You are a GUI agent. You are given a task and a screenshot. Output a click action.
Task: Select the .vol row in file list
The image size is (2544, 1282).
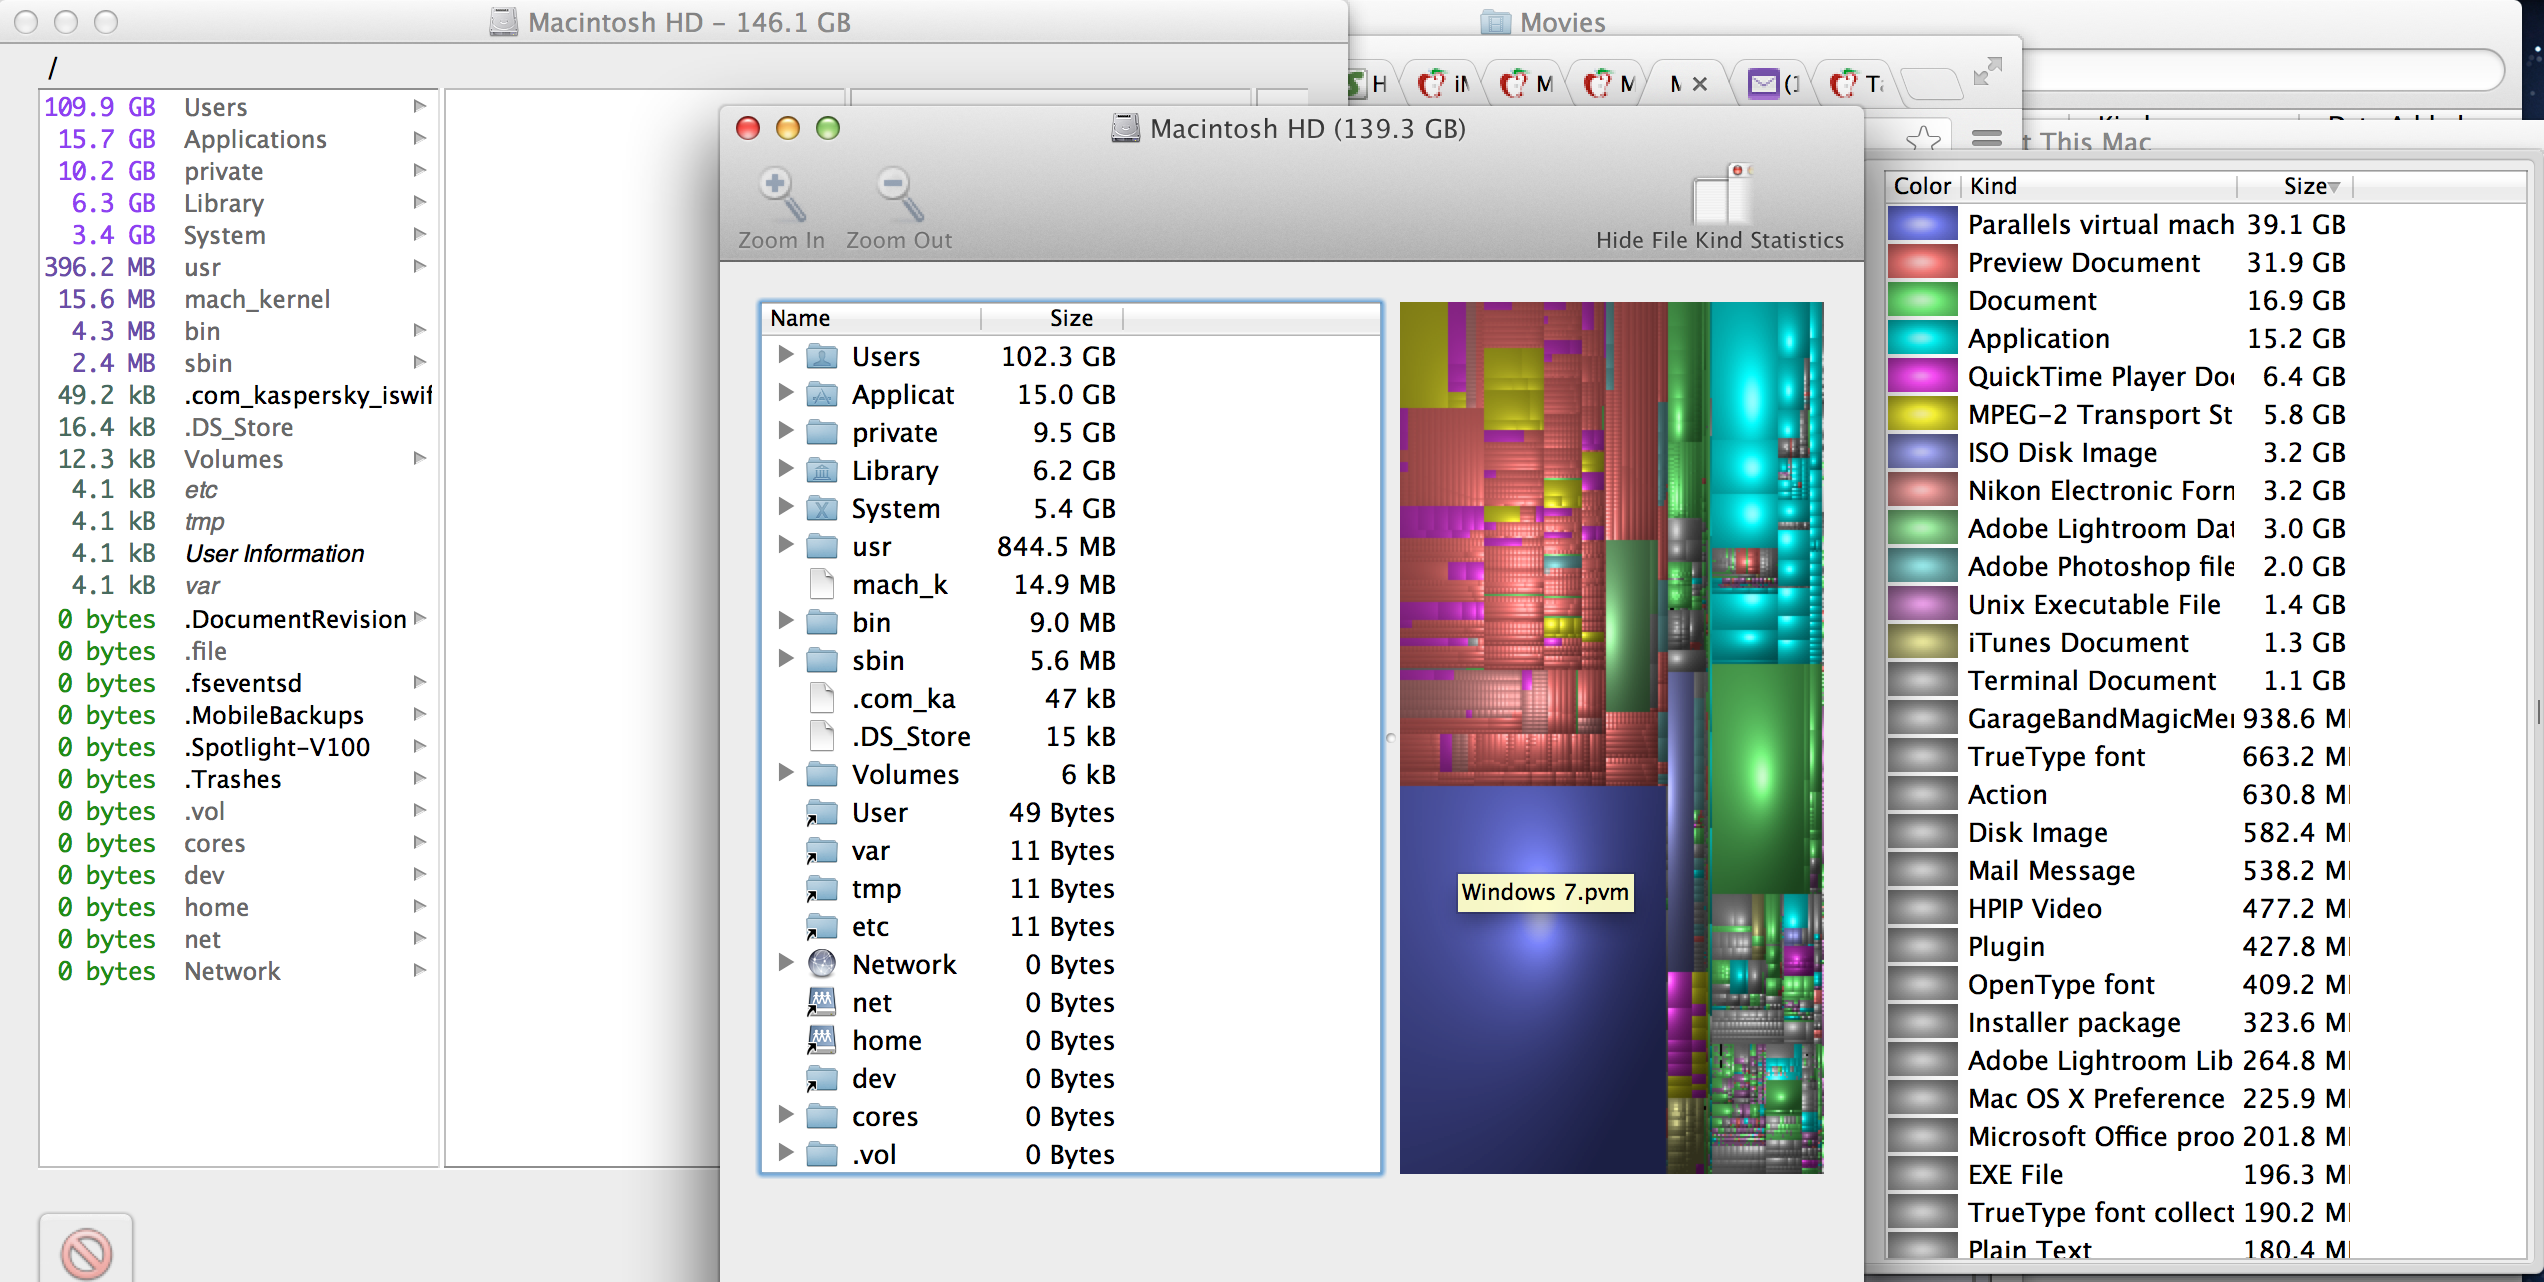1070,1154
